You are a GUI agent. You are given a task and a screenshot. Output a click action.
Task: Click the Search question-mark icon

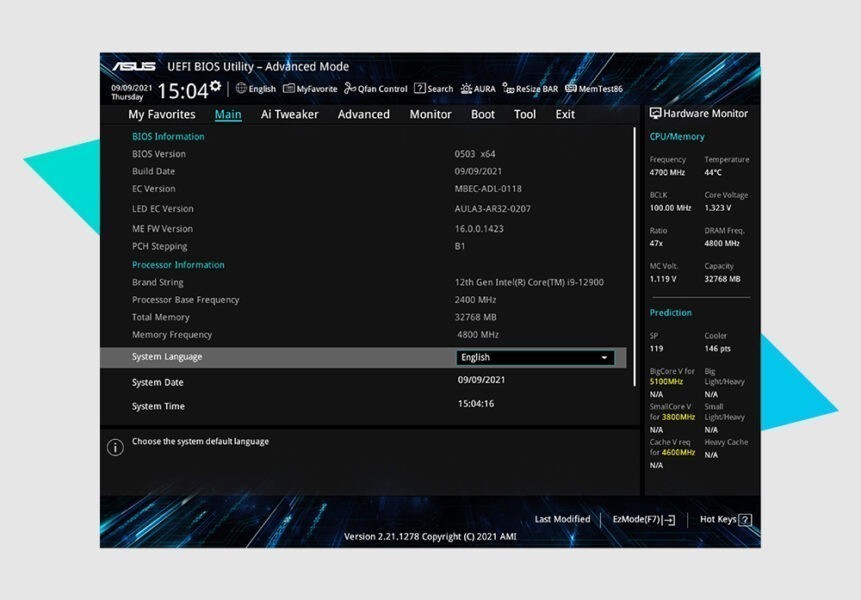[420, 88]
